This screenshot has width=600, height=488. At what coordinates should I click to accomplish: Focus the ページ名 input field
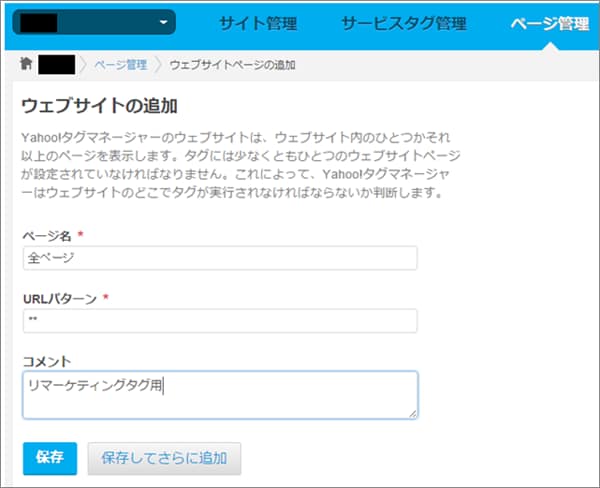click(x=219, y=258)
